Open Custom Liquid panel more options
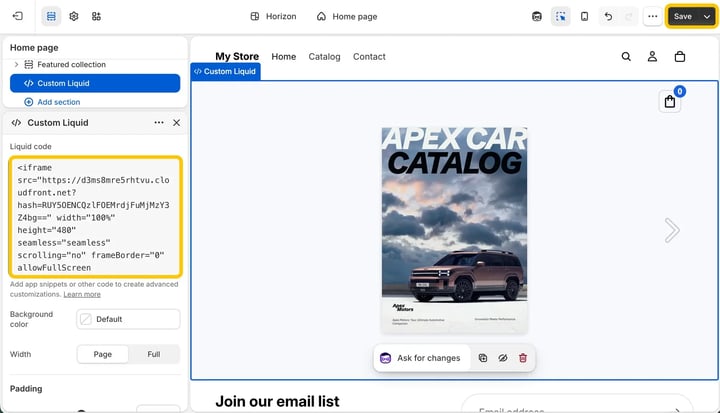The height and width of the screenshot is (413, 720). [x=159, y=123]
